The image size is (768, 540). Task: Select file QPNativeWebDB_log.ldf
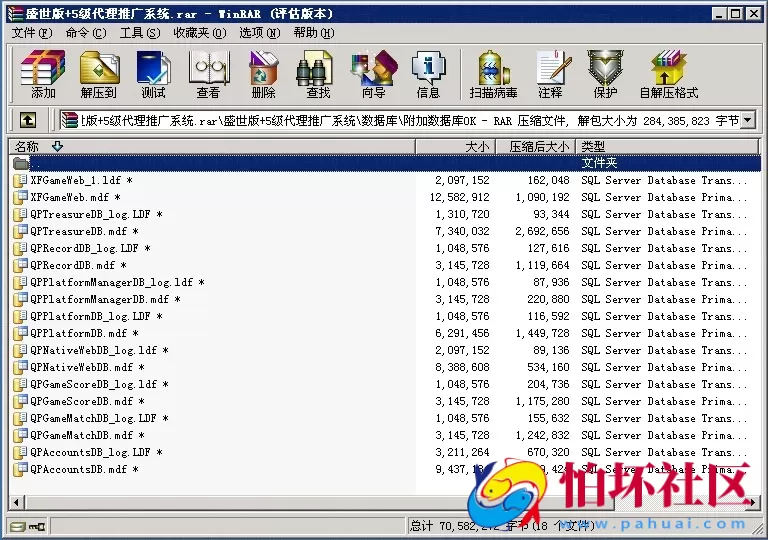[x=385, y=350]
